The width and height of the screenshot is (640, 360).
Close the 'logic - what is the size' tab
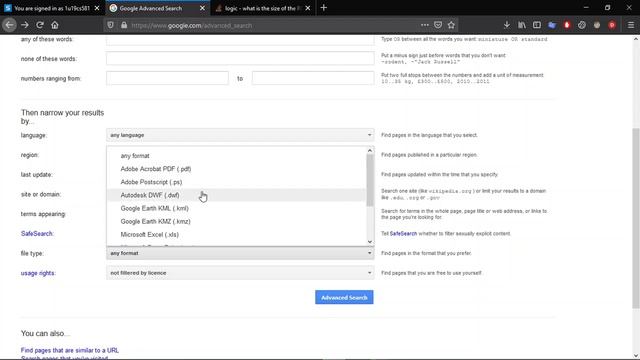307,8
